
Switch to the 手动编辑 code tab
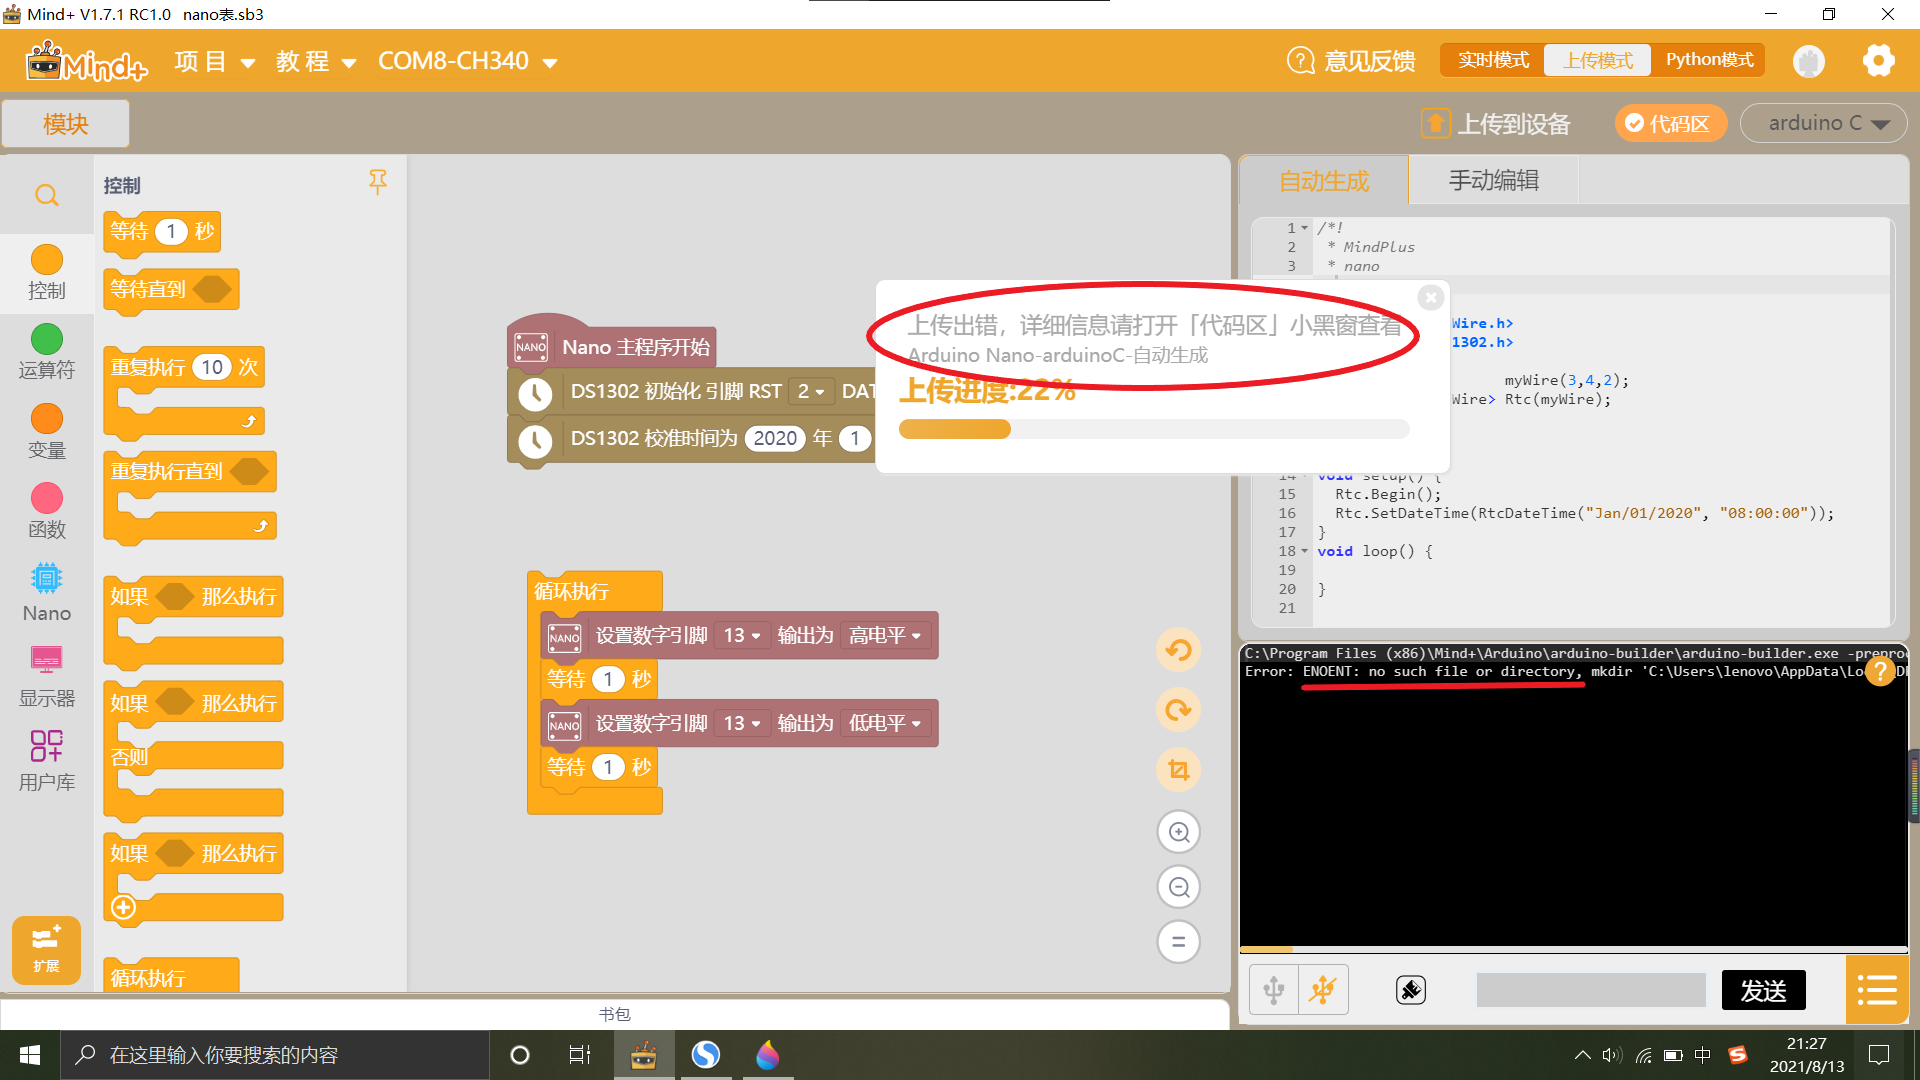(1494, 181)
